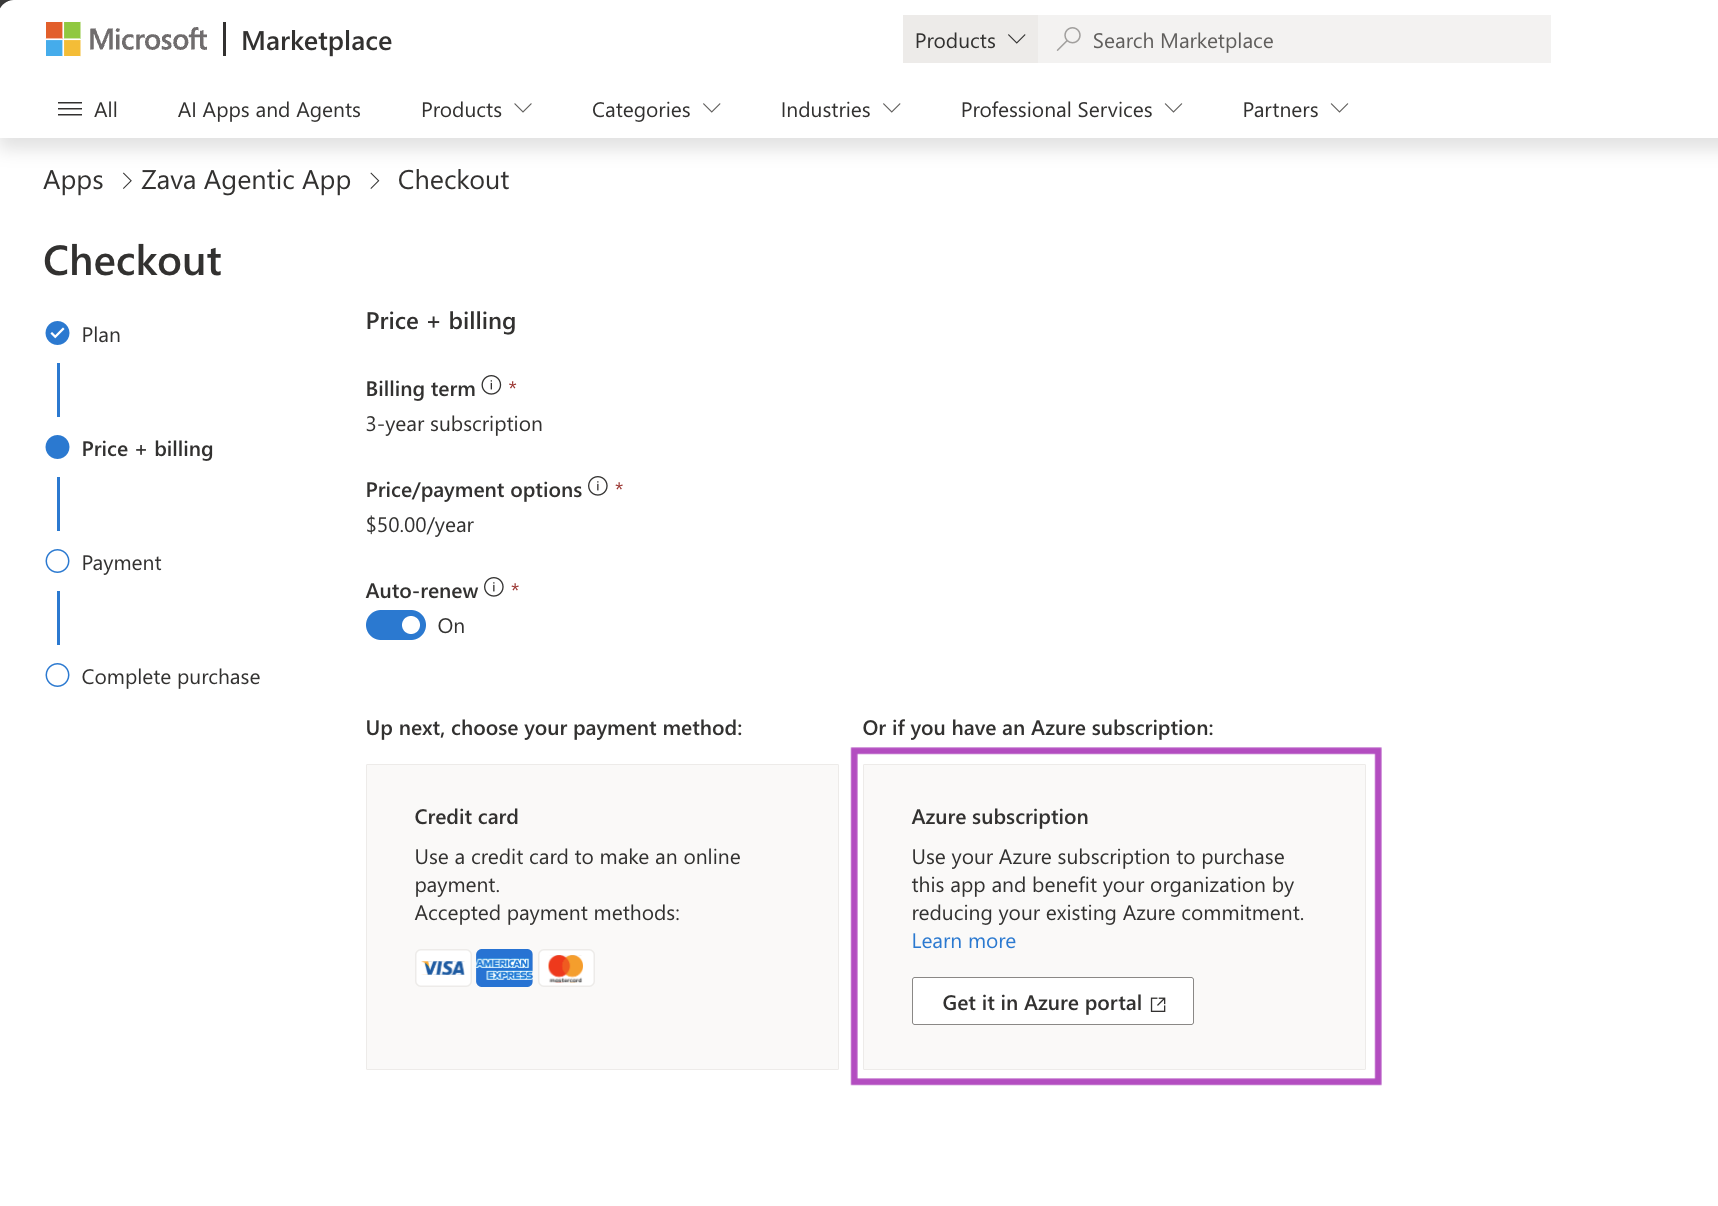Disable the Auto-renew toggle
Screen dimensions: 1718x1206
pyautogui.click(x=395, y=625)
